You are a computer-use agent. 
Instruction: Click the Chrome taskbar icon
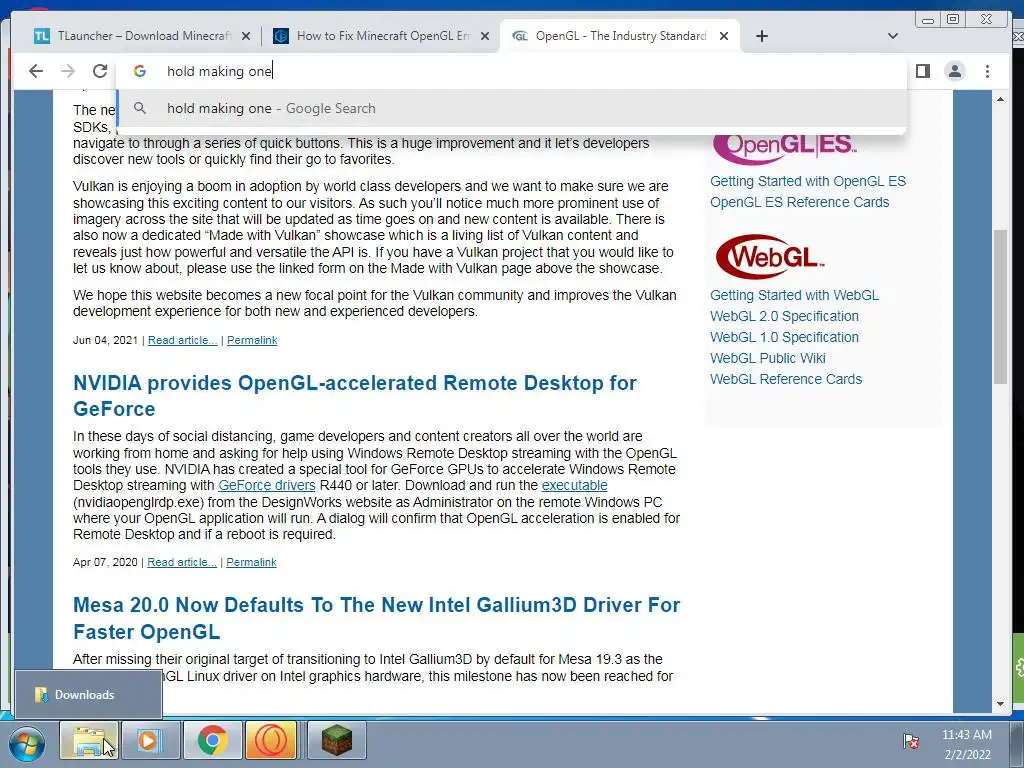pos(212,741)
